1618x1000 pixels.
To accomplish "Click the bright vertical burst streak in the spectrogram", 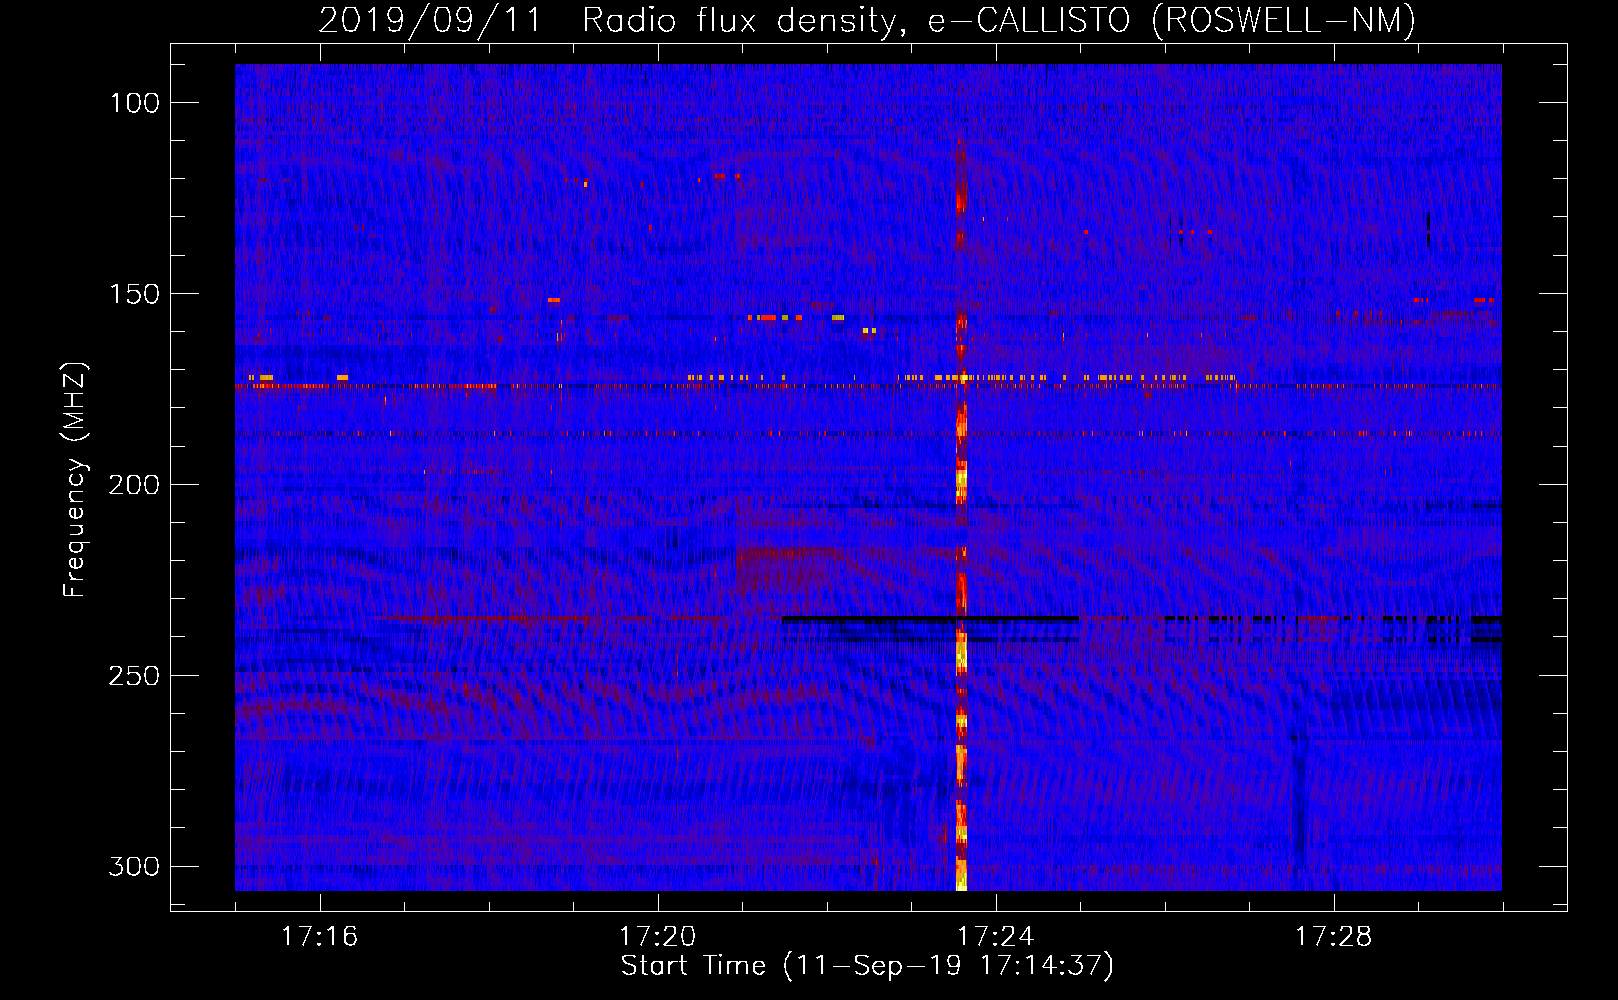I will click(961, 515).
